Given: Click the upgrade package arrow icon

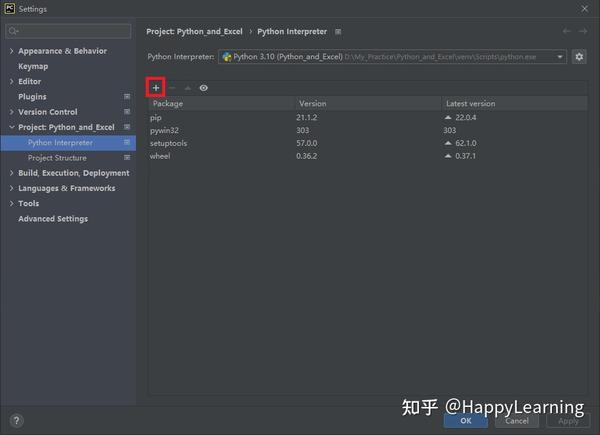Looking at the screenshot, I should (x=188, y=88).
